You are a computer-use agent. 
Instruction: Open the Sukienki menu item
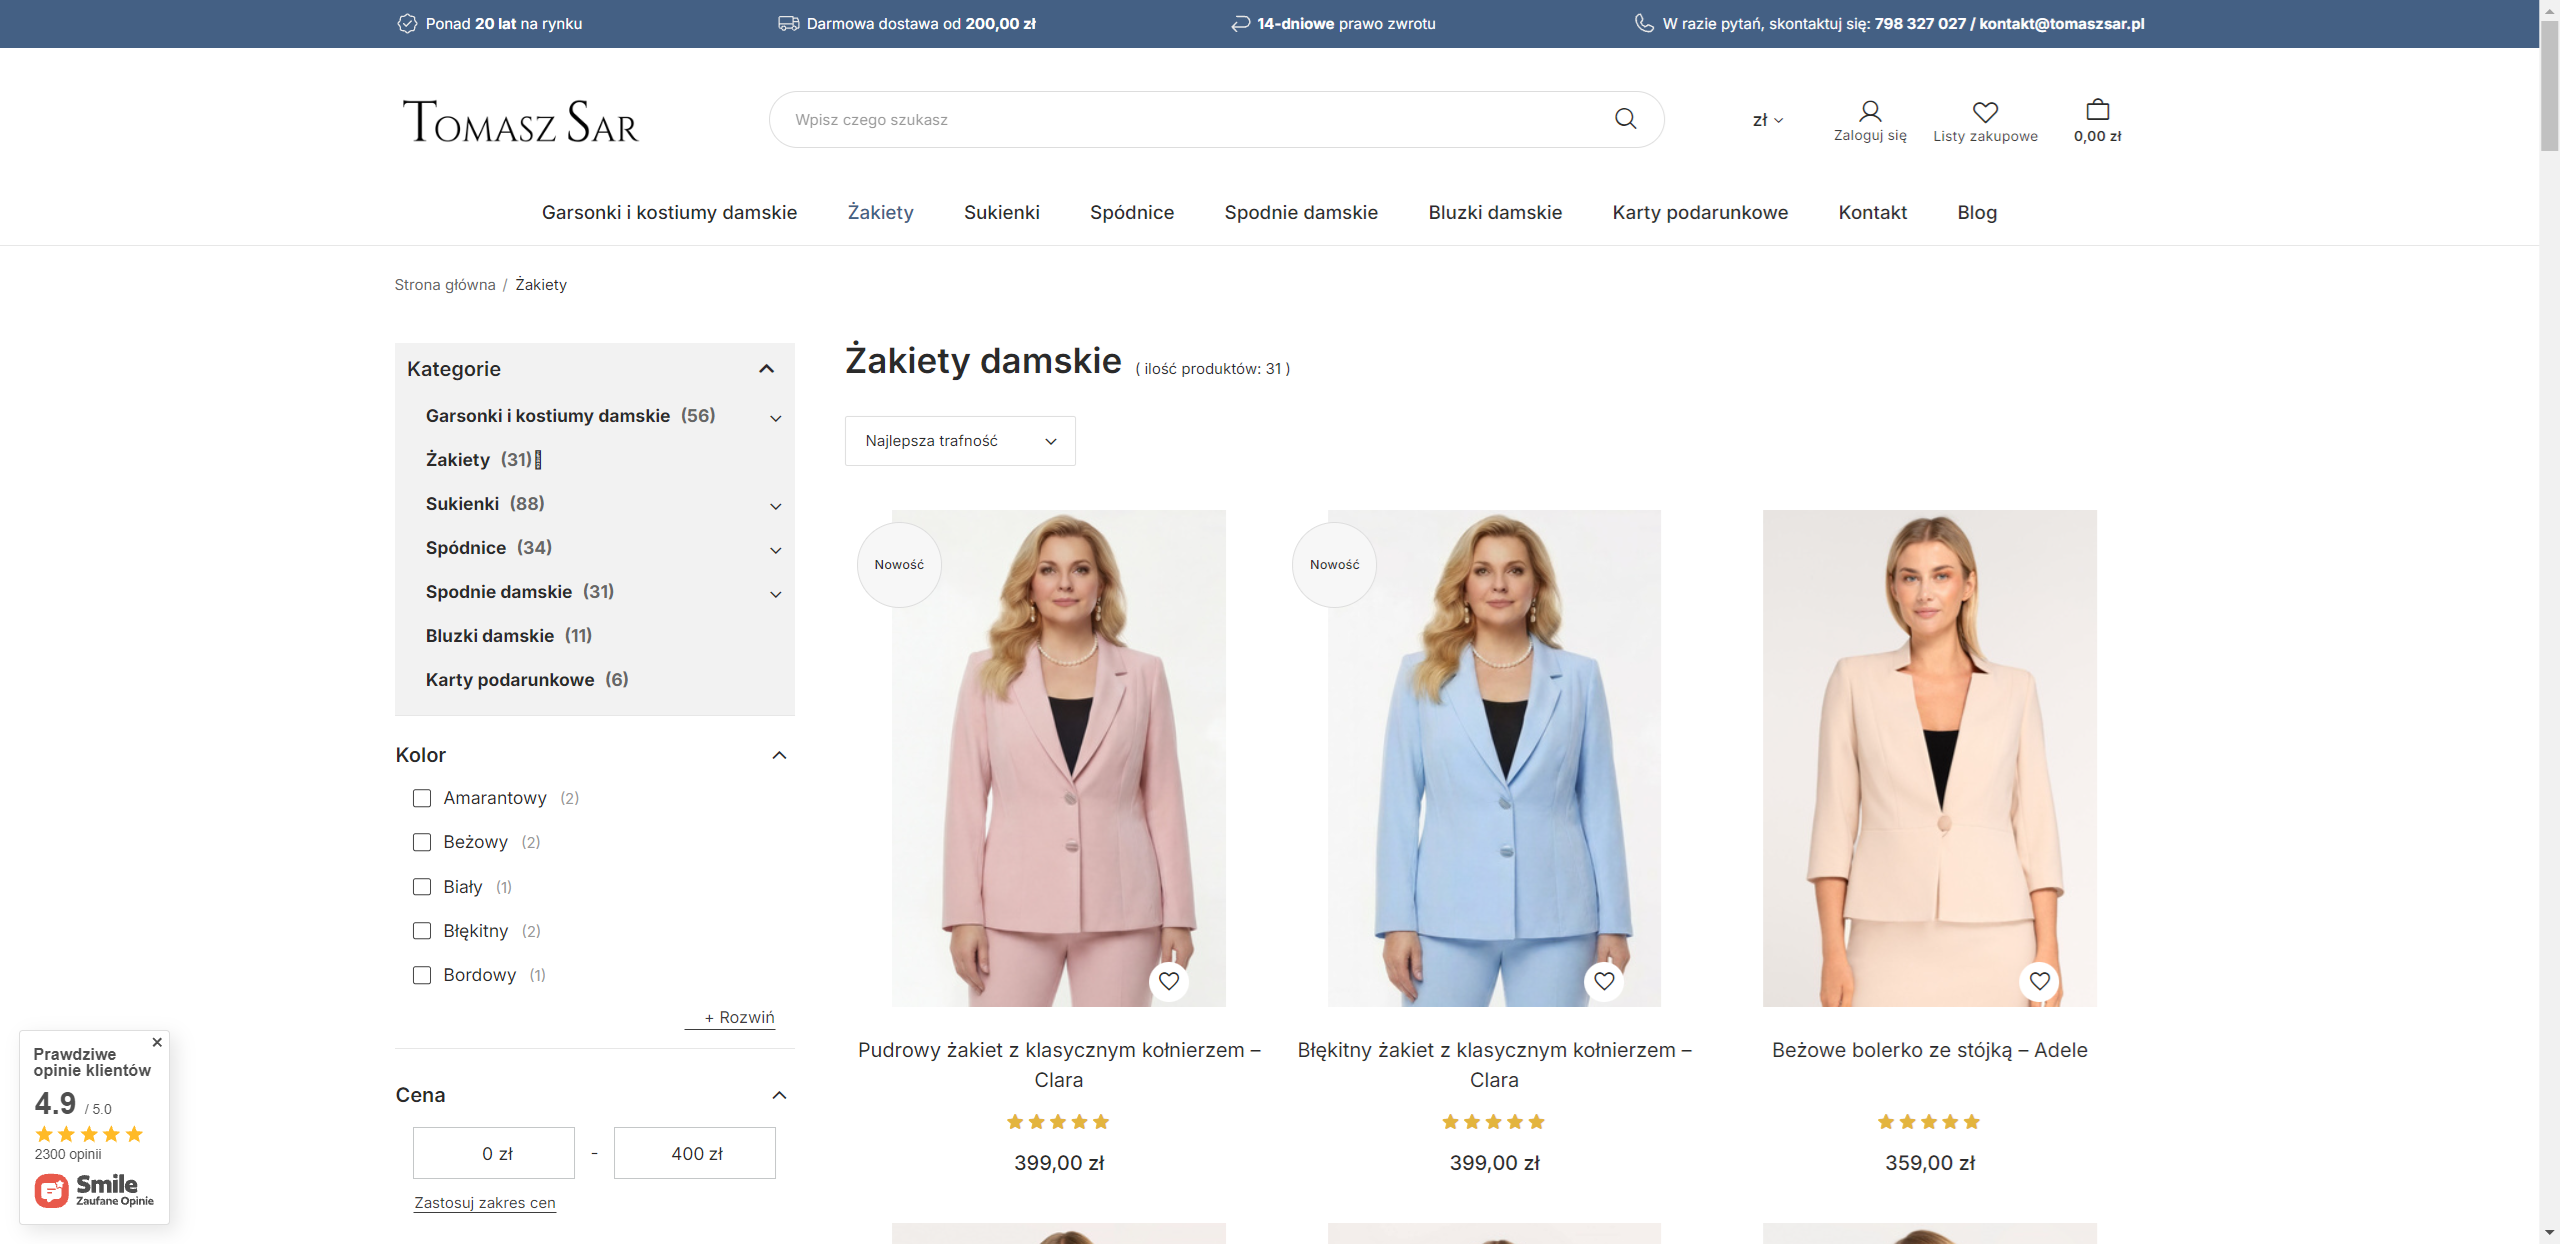pos(1001,212)
